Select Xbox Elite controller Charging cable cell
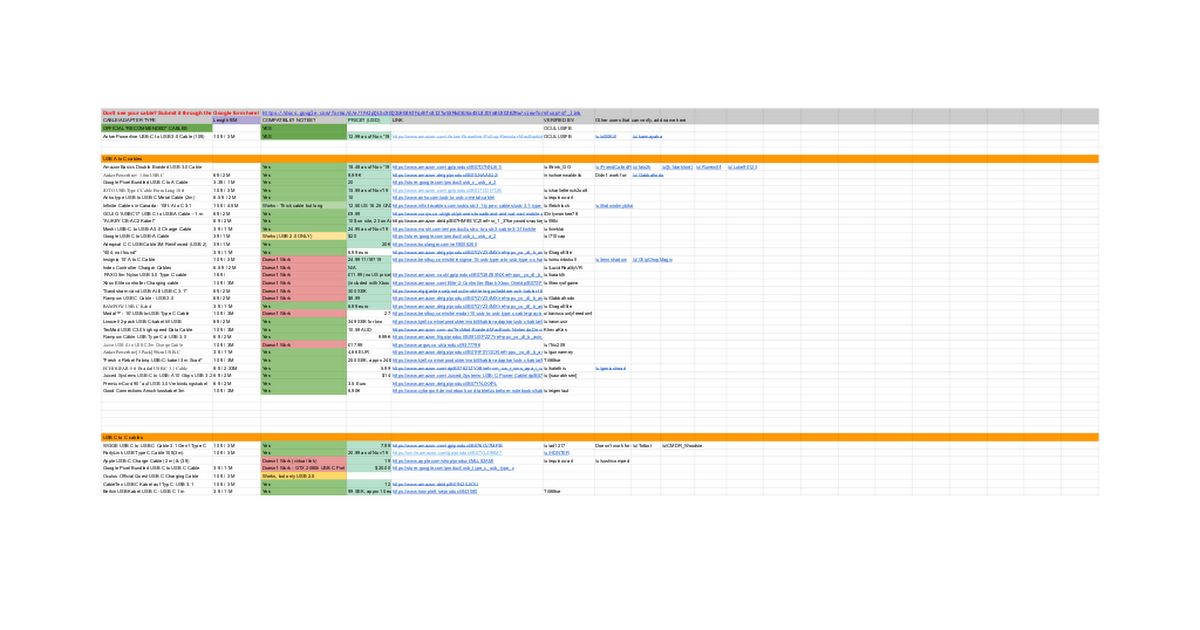 click(x=156, y=283)
